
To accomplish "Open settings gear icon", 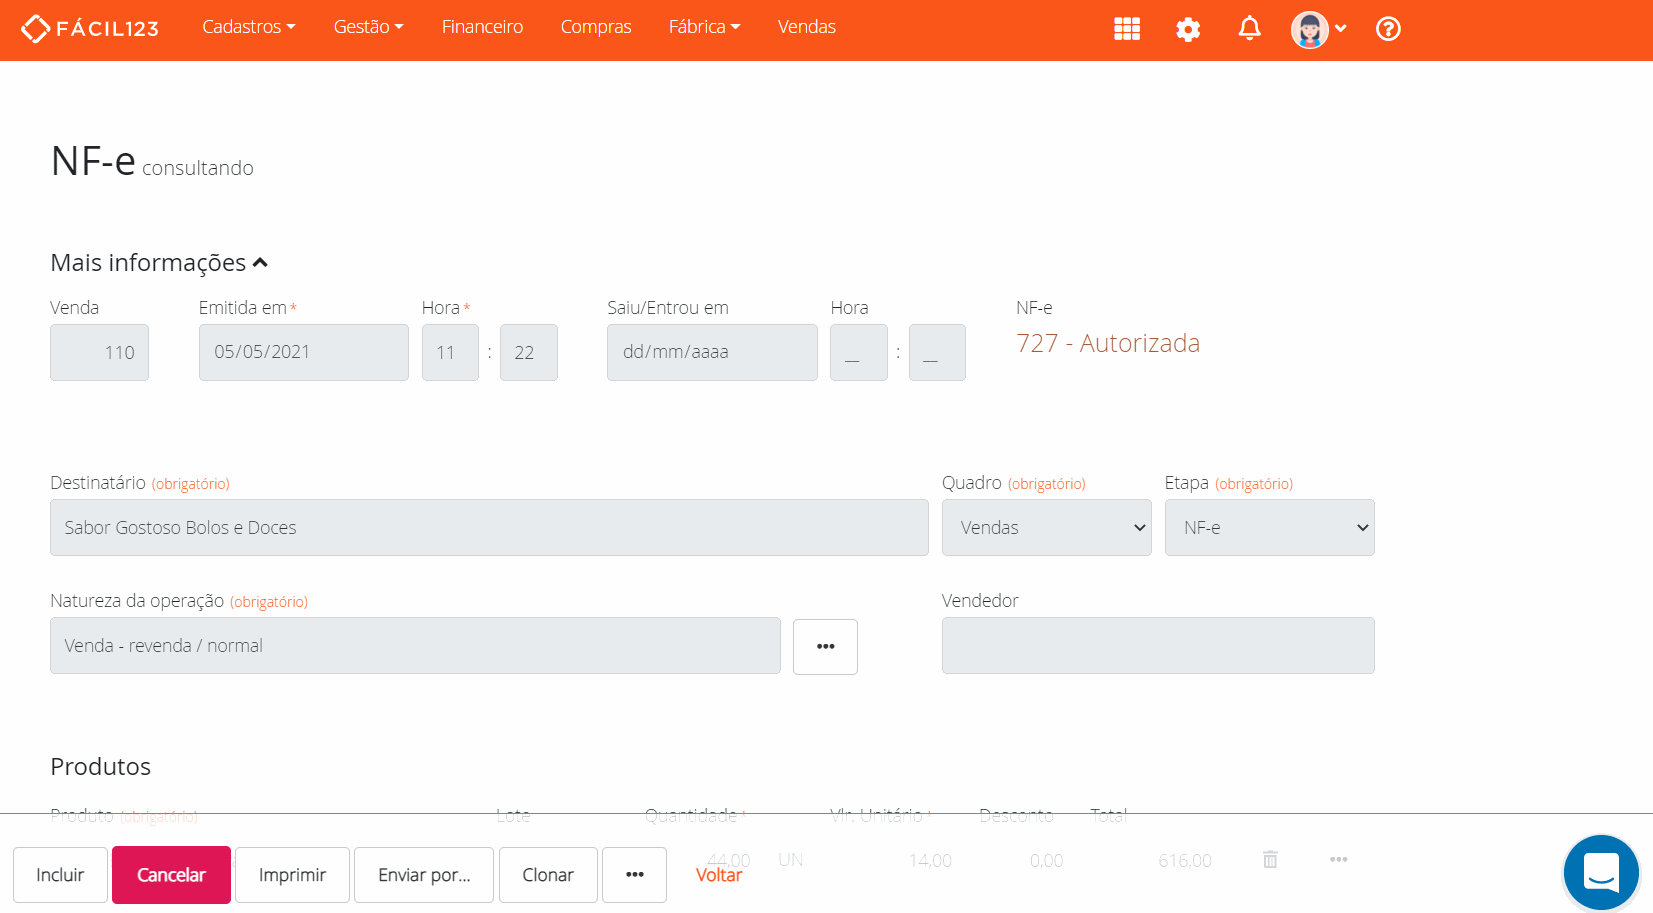I will 1188,29.
